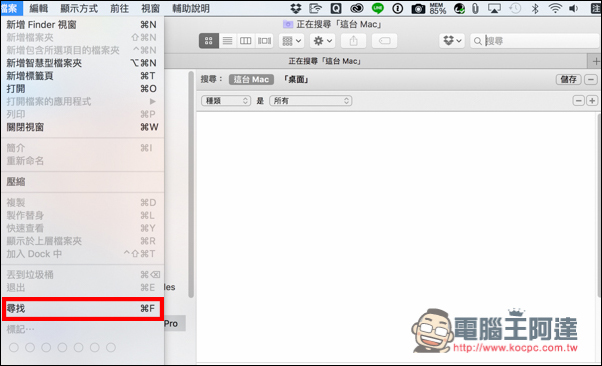The image size is (602, 366).
Task: Click minus button beside 儲存
Action: (x=591, y=79)
